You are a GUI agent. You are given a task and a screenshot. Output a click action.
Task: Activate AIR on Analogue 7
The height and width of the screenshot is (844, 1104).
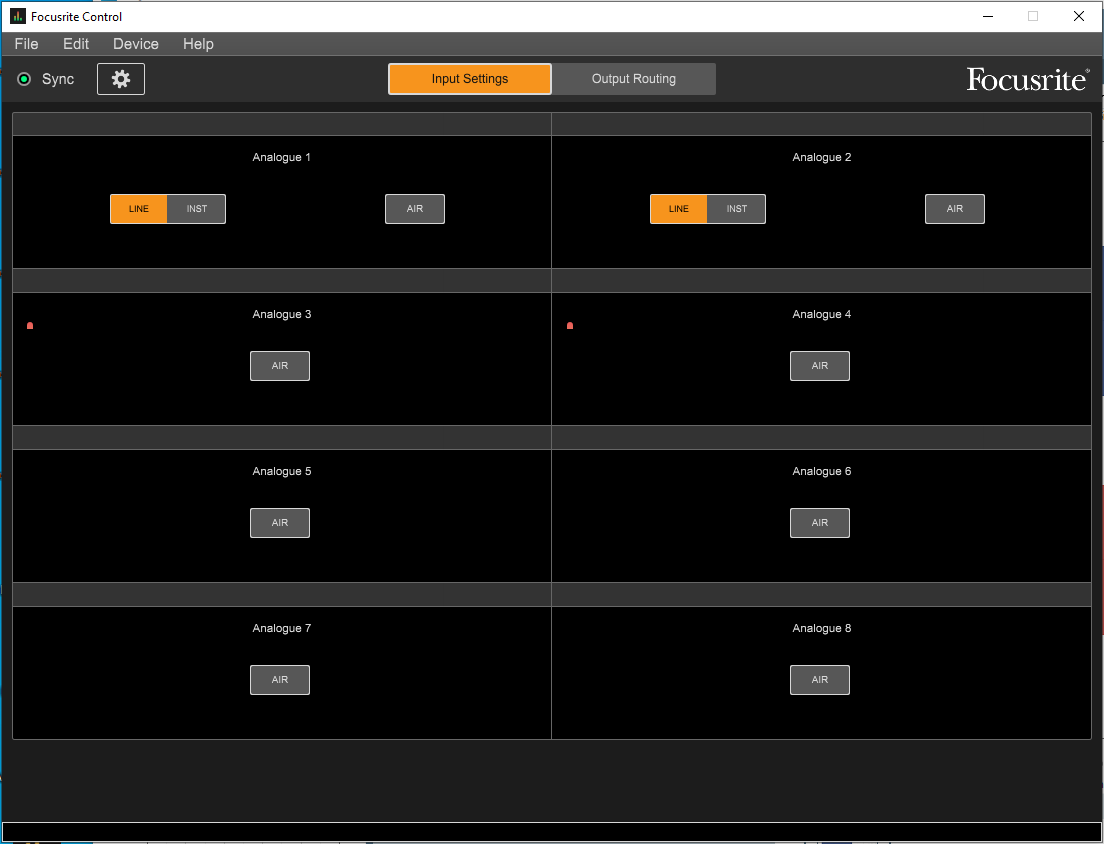click(x=280, y=680)
